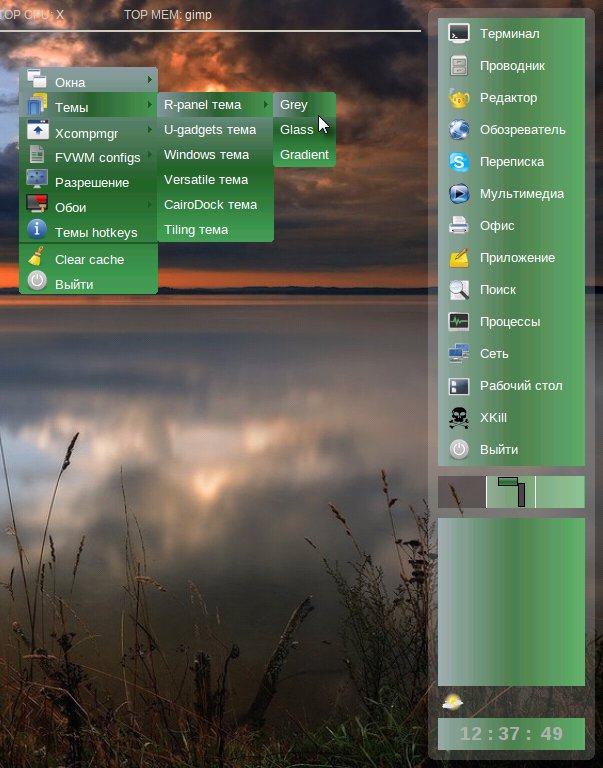
Task: Open the Приложение notepad pencil icon
Action: [x=459, y=258]
